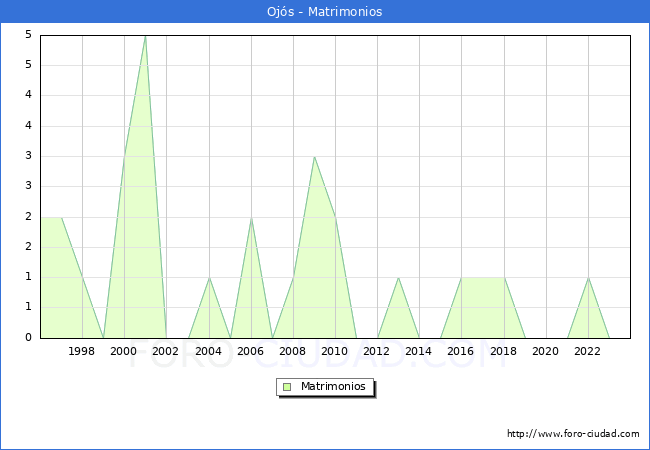The height and width of the screenshot is (450, 650).
Task: Click the Matrimonios legend label
Action: pos(332,387)
